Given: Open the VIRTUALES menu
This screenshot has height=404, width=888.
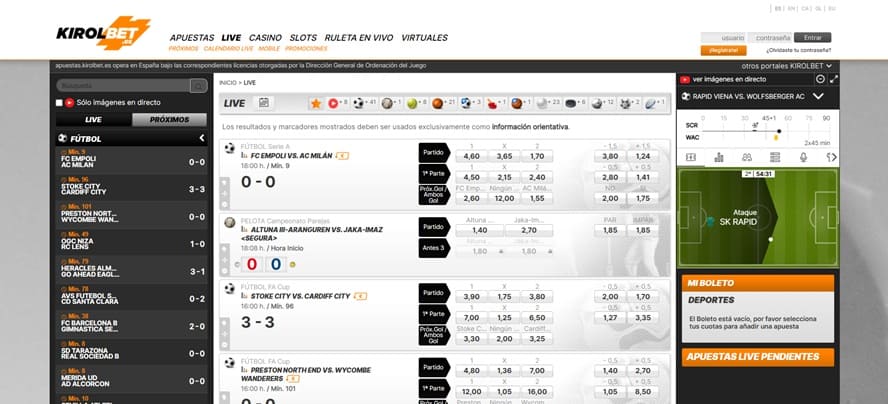Looking at the screenshot, I should point(424,38).
